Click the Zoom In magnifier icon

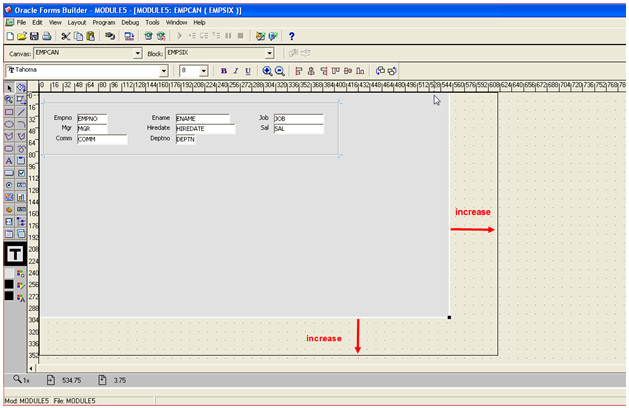pyautogui.click(x=267, y=71)
